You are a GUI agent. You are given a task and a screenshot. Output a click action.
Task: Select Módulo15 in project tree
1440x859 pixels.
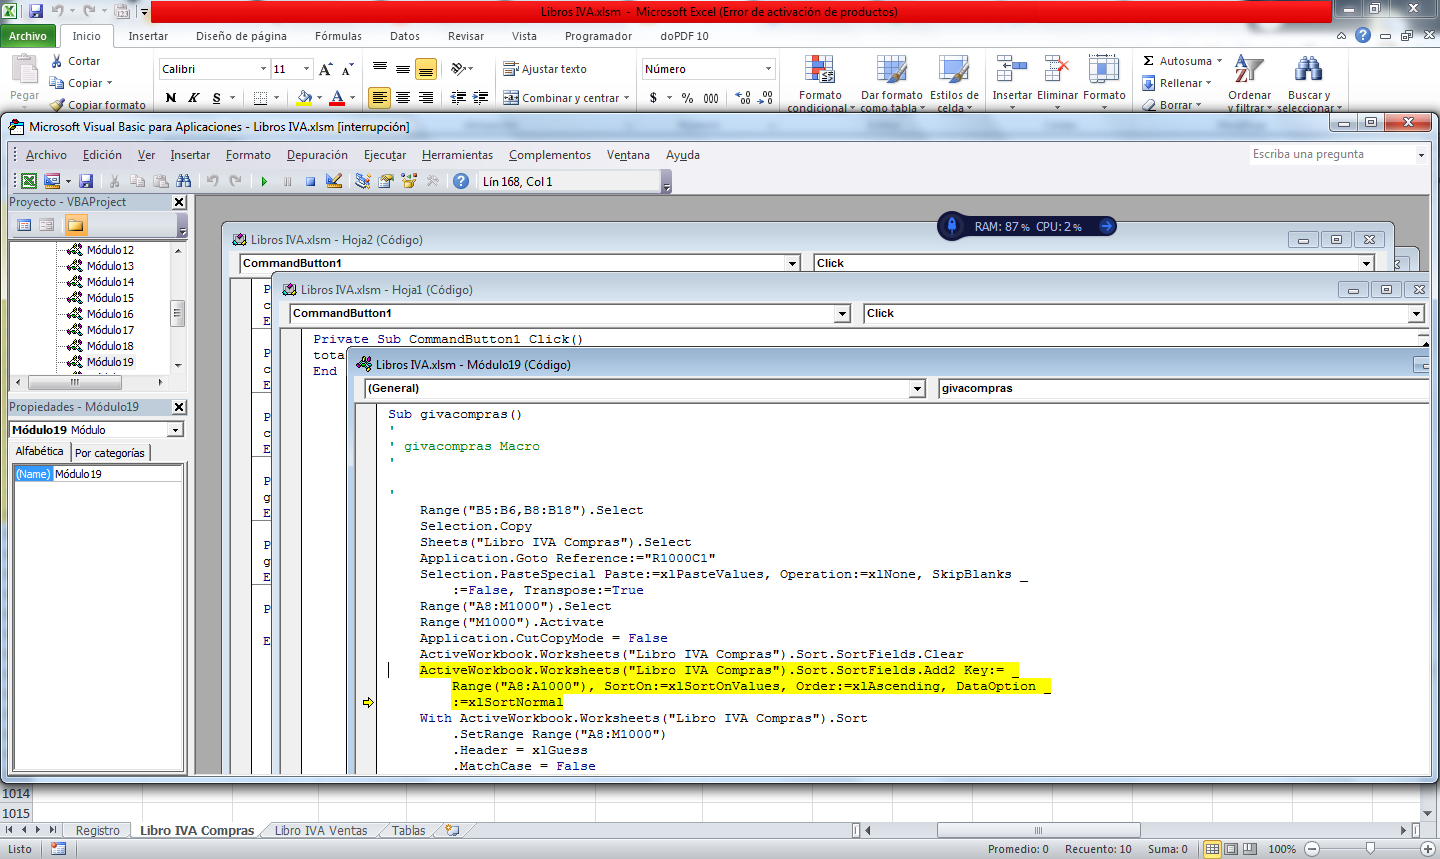110,298
